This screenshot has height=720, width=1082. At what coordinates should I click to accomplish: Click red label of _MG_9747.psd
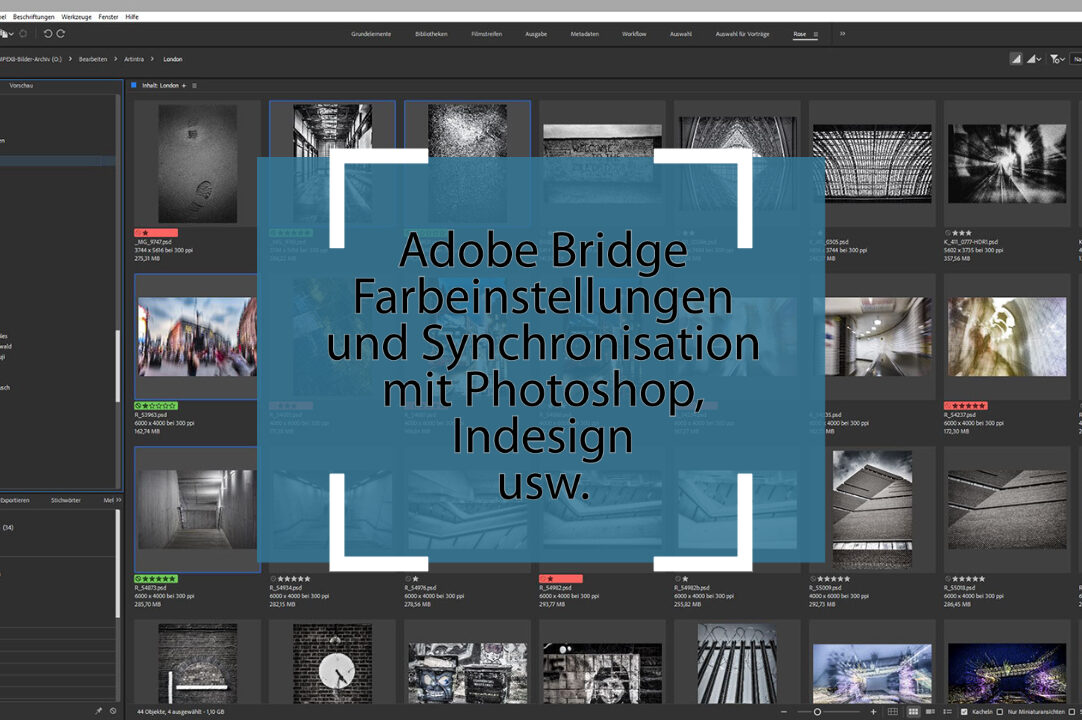point(156,233)
